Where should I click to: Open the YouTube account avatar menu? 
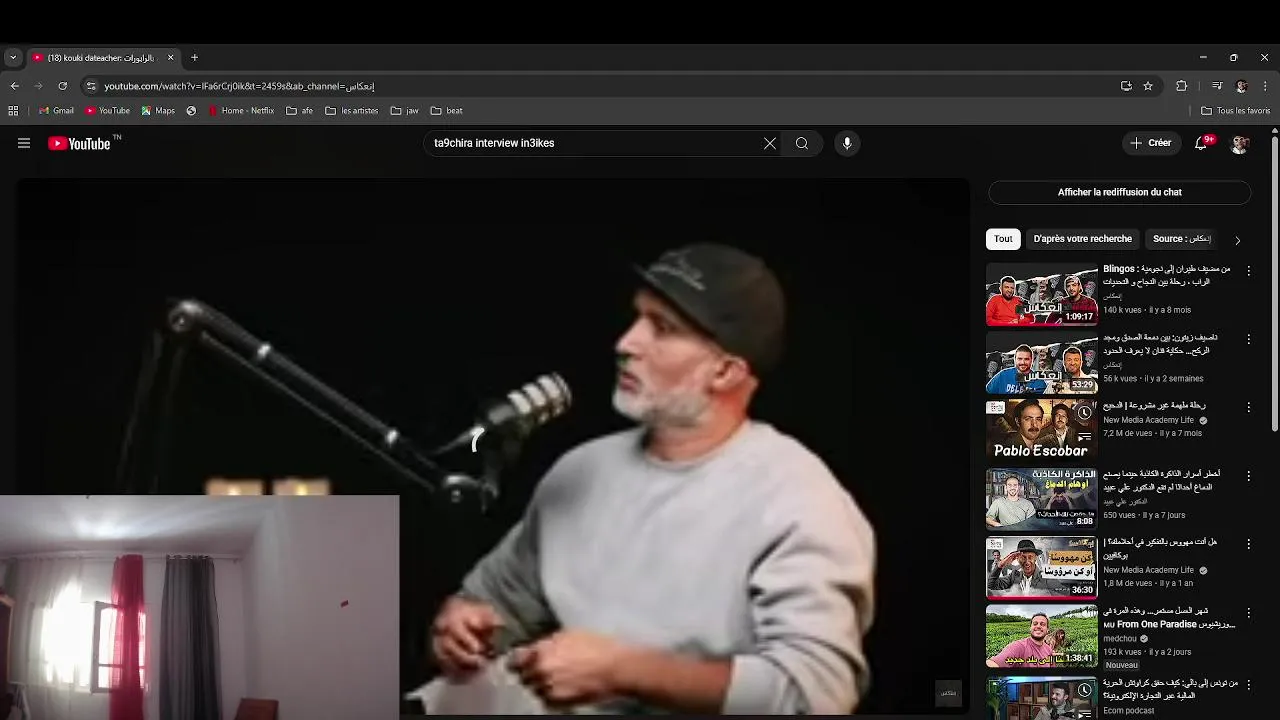1239,143
